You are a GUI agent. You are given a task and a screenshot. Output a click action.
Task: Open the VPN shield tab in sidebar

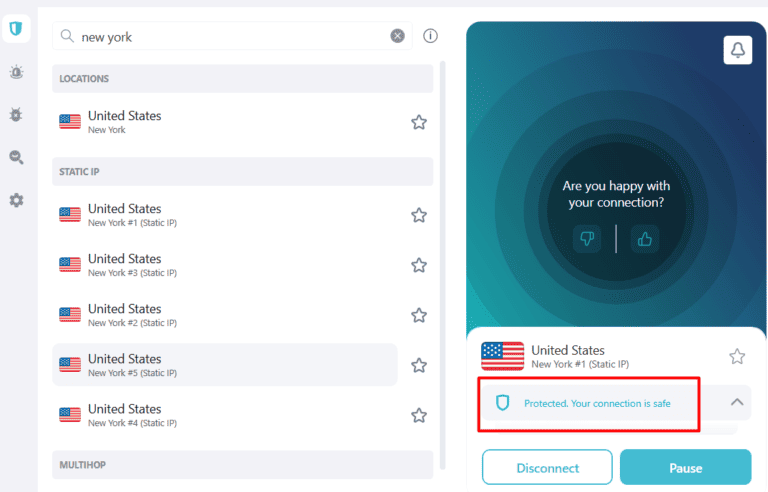point(16,28)
